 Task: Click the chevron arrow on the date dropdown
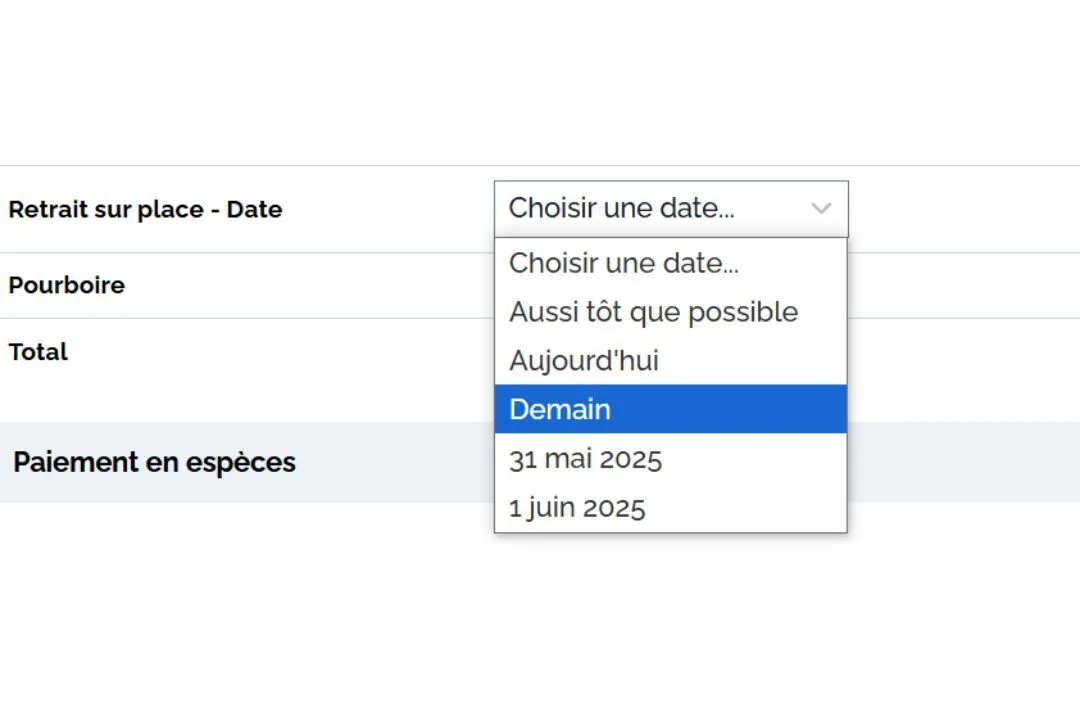pyautogui.click(x=821, y=208)
